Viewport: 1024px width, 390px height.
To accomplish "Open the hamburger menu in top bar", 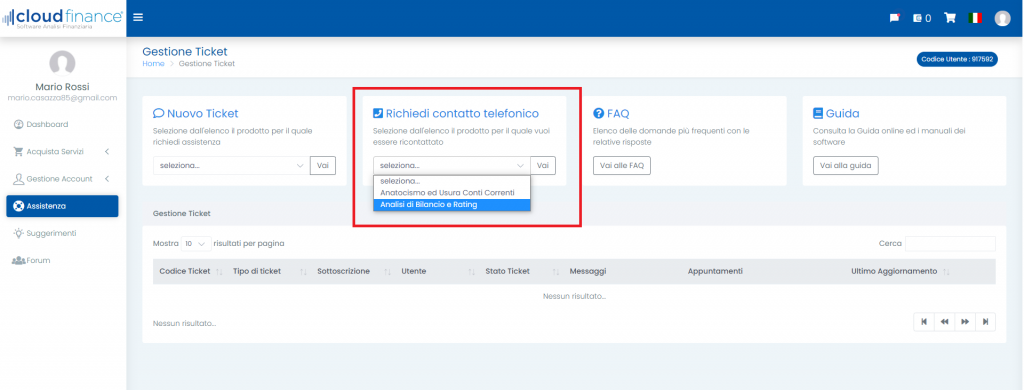I will coord(138,17).
